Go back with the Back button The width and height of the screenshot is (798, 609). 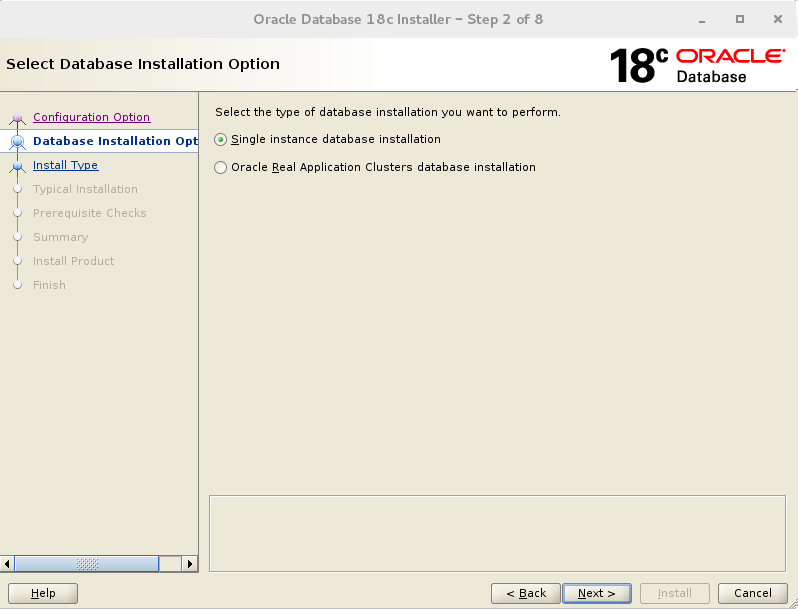click(x=526, y=593)
